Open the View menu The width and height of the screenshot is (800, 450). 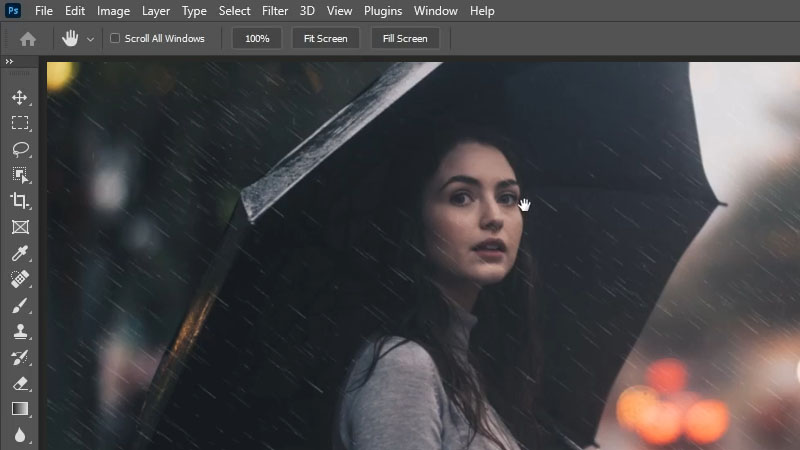[x=339, y=11]
